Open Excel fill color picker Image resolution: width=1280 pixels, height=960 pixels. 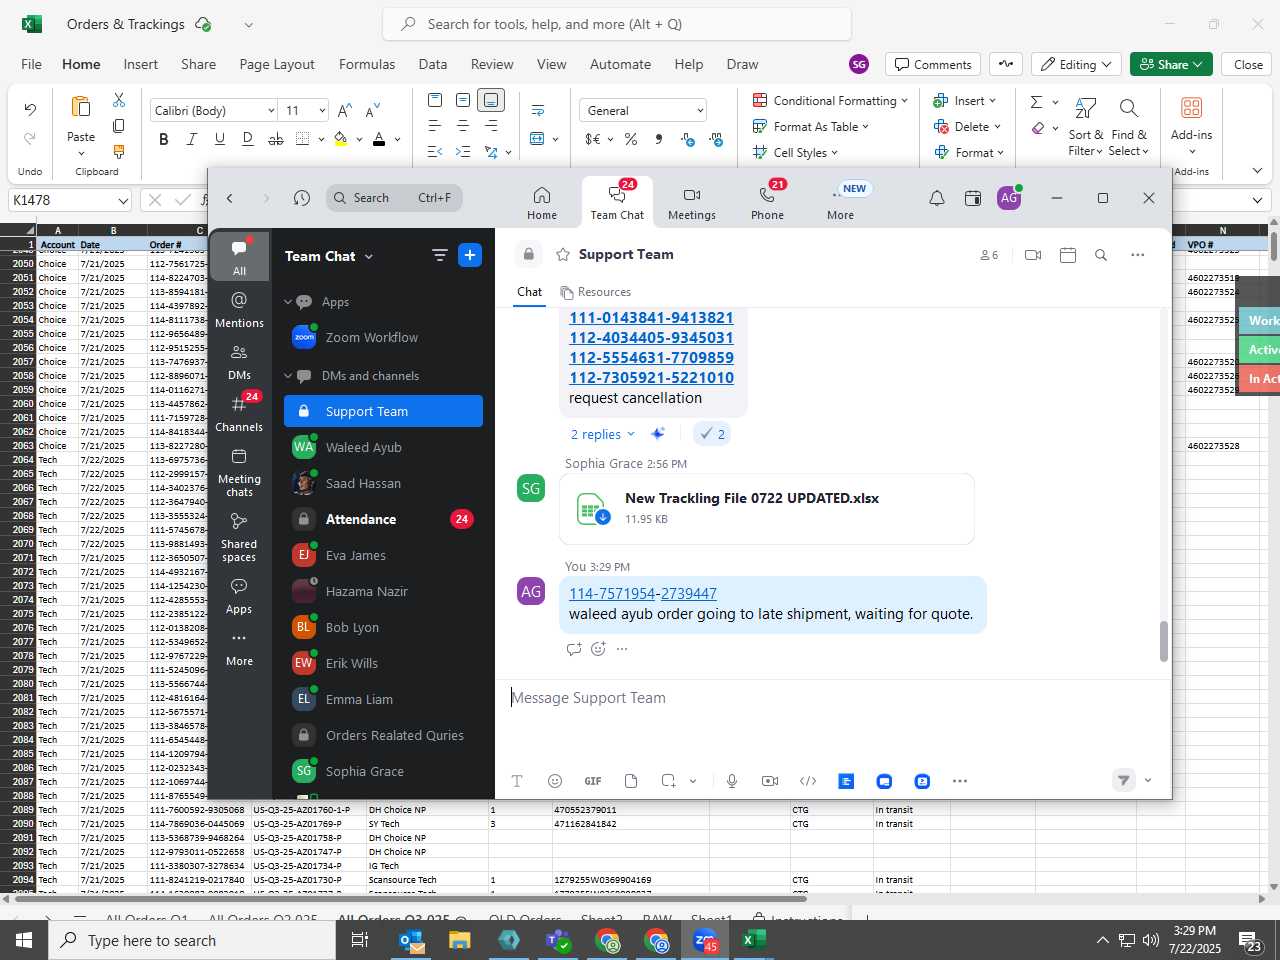(341, 139)
